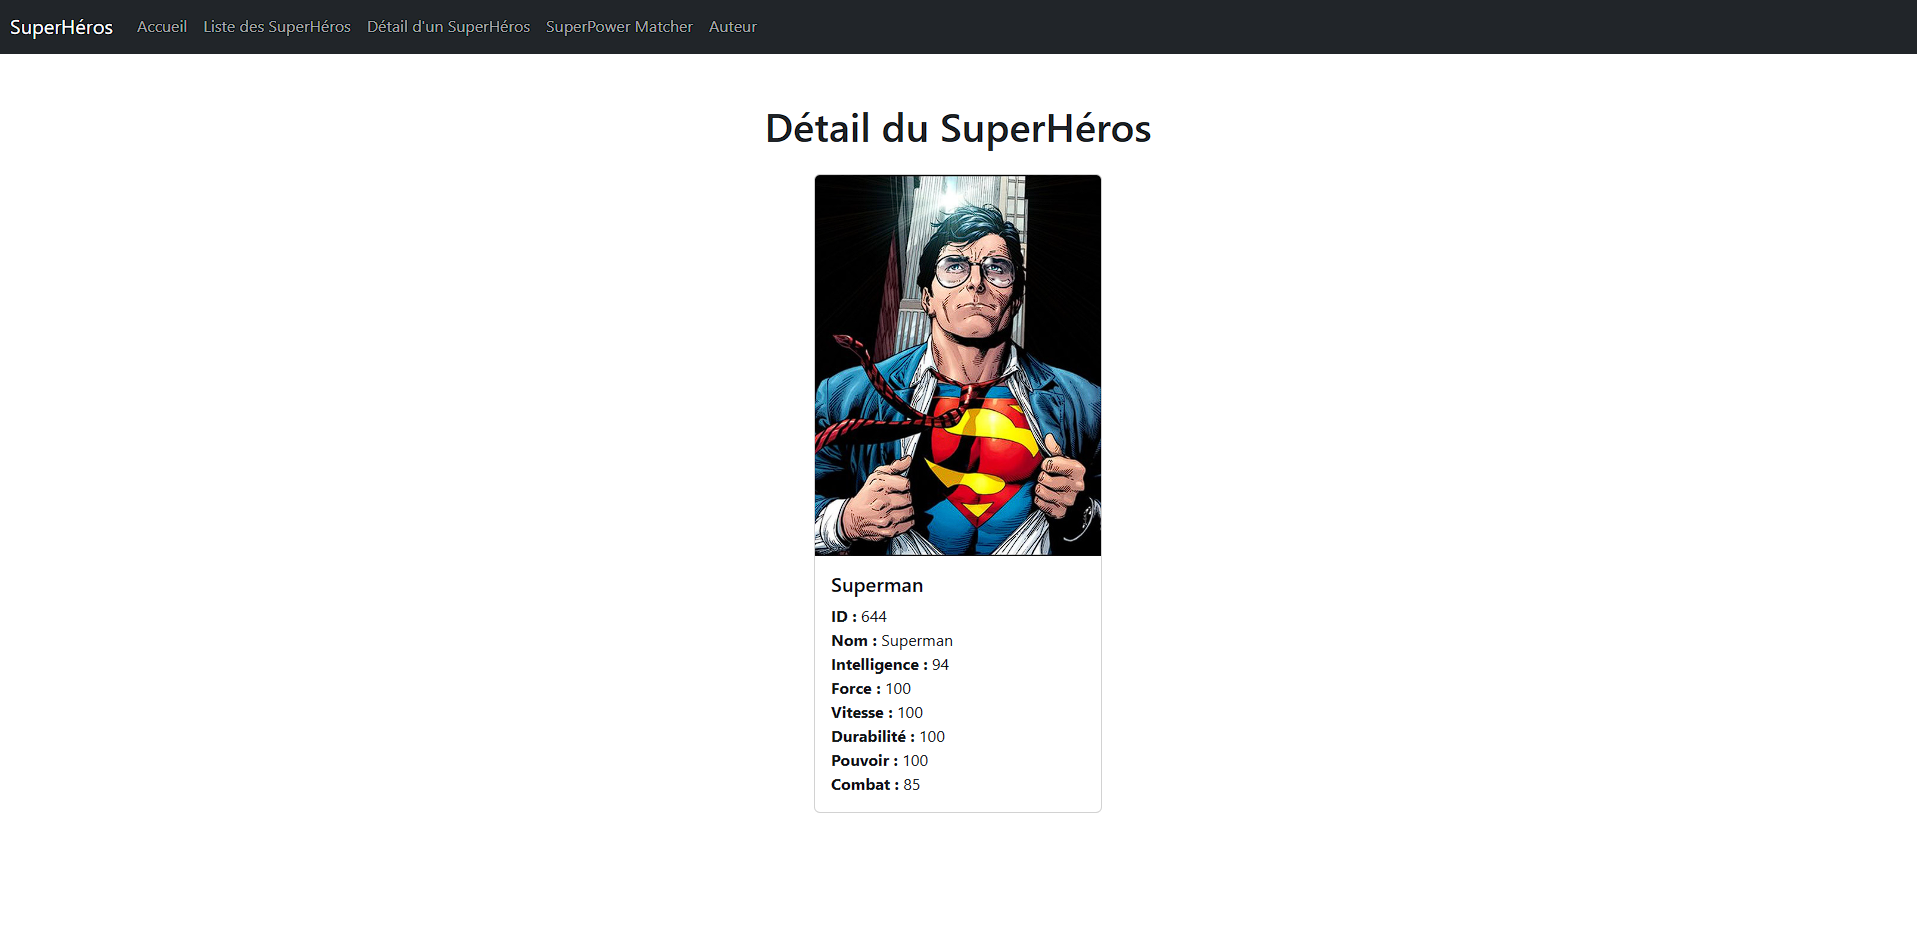The width and height of the screenshot is (1917, 939).
Task: Click the SuperHéros brand logo
Action: tap(61, 27)
